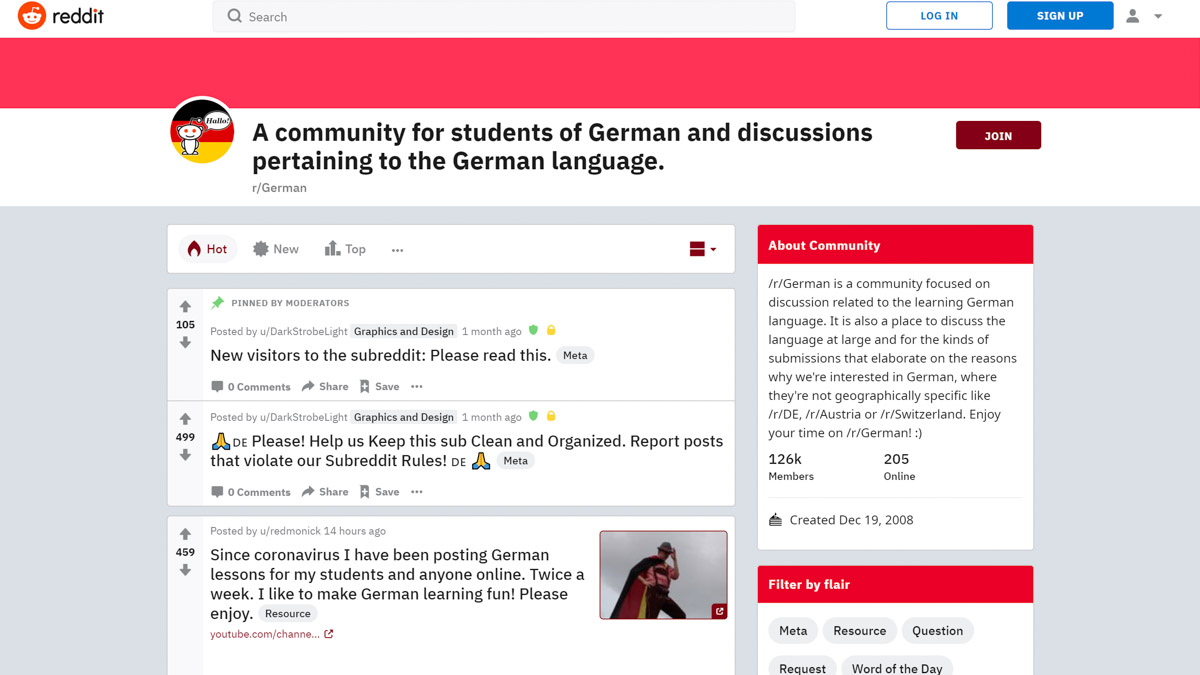Open the r/German community avatar
This screenshot has height=675, width=1200.
click(202, 131)
